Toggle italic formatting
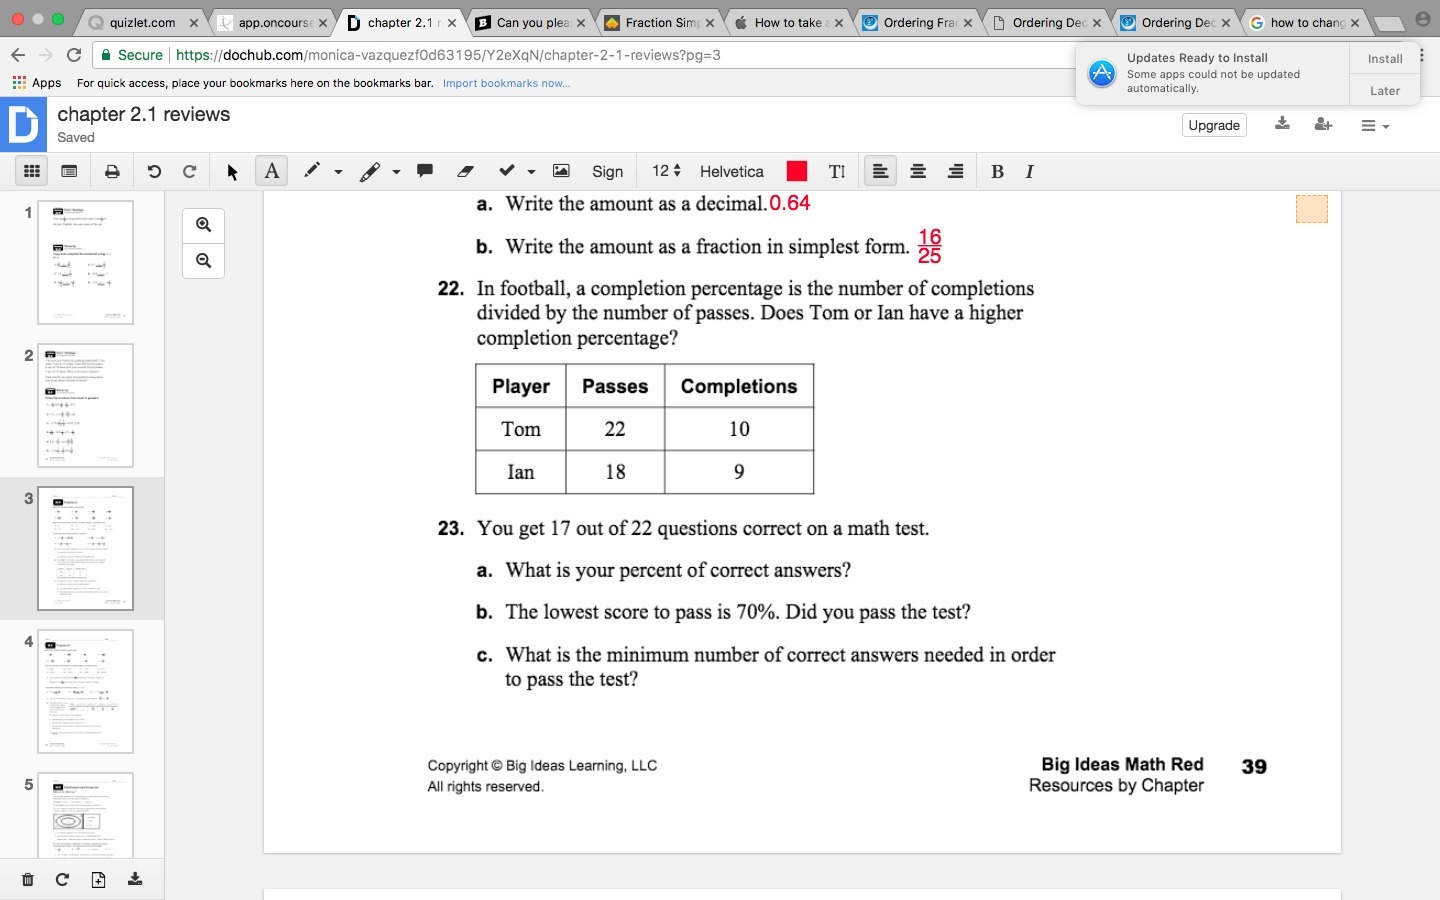1440x900 pixels. [1029, 171]
